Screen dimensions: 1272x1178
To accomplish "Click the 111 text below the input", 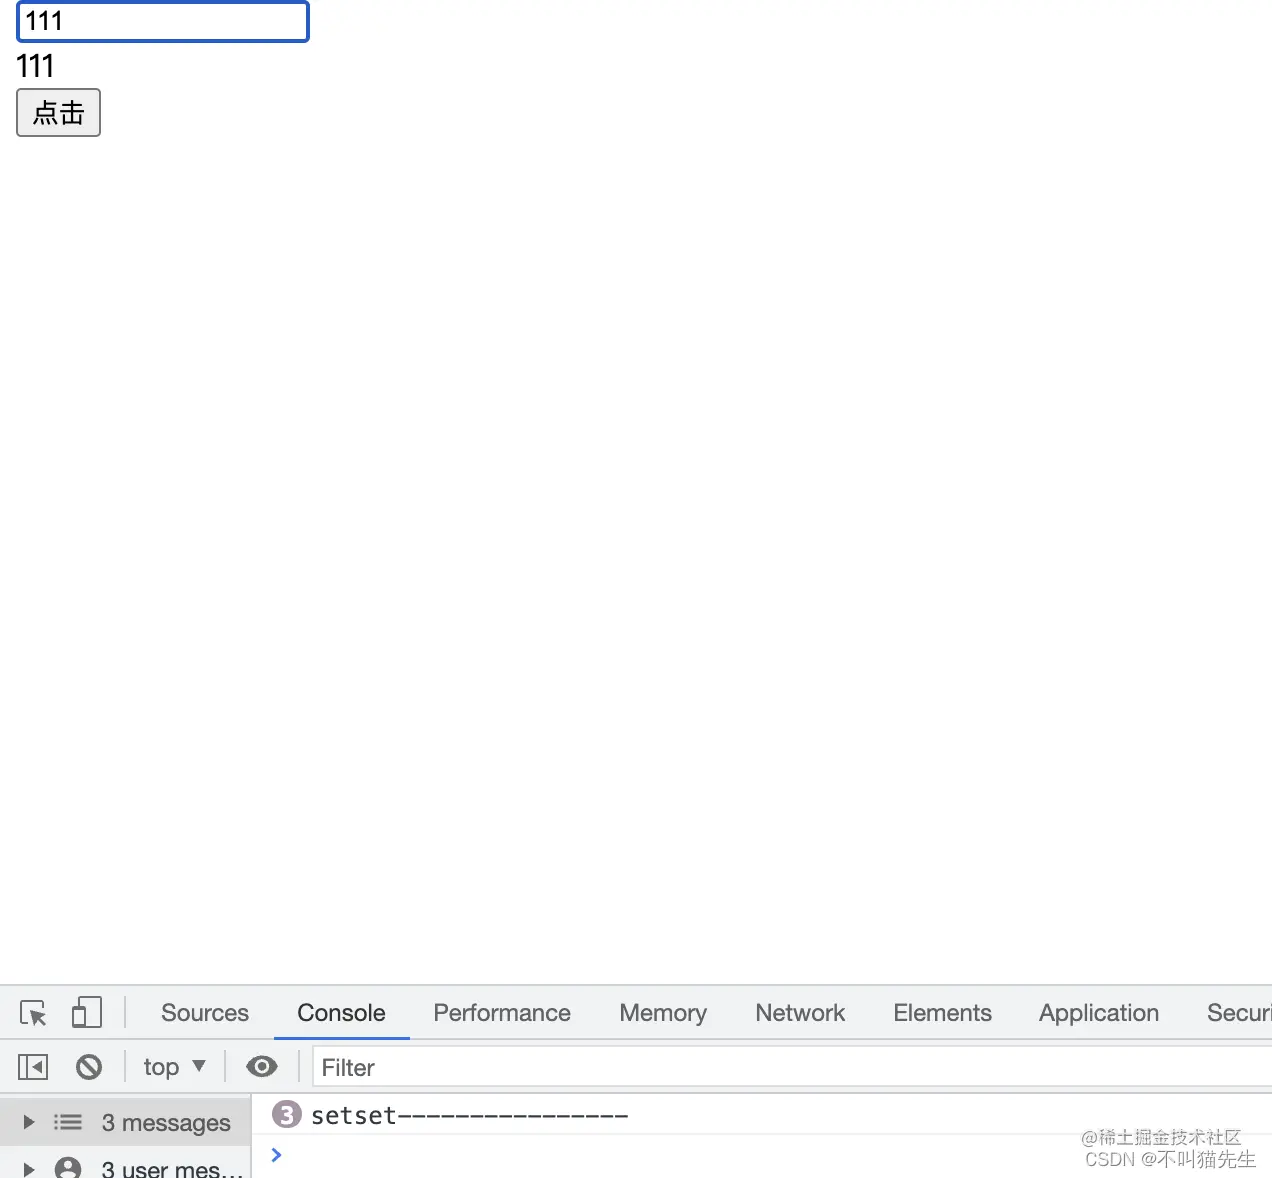I will click(x=35, y=66).
